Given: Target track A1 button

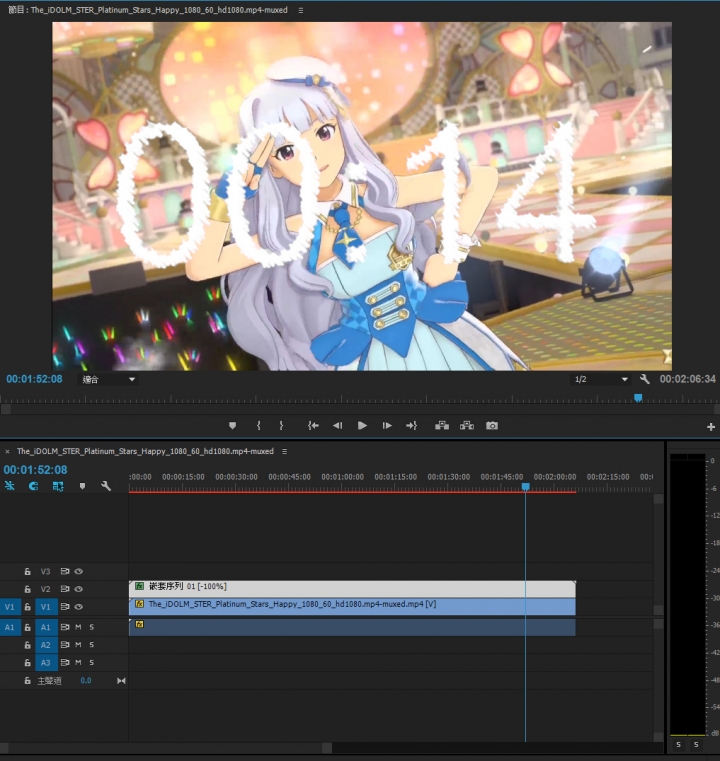Looking at the screenshot, I should (x=46, y=627).
